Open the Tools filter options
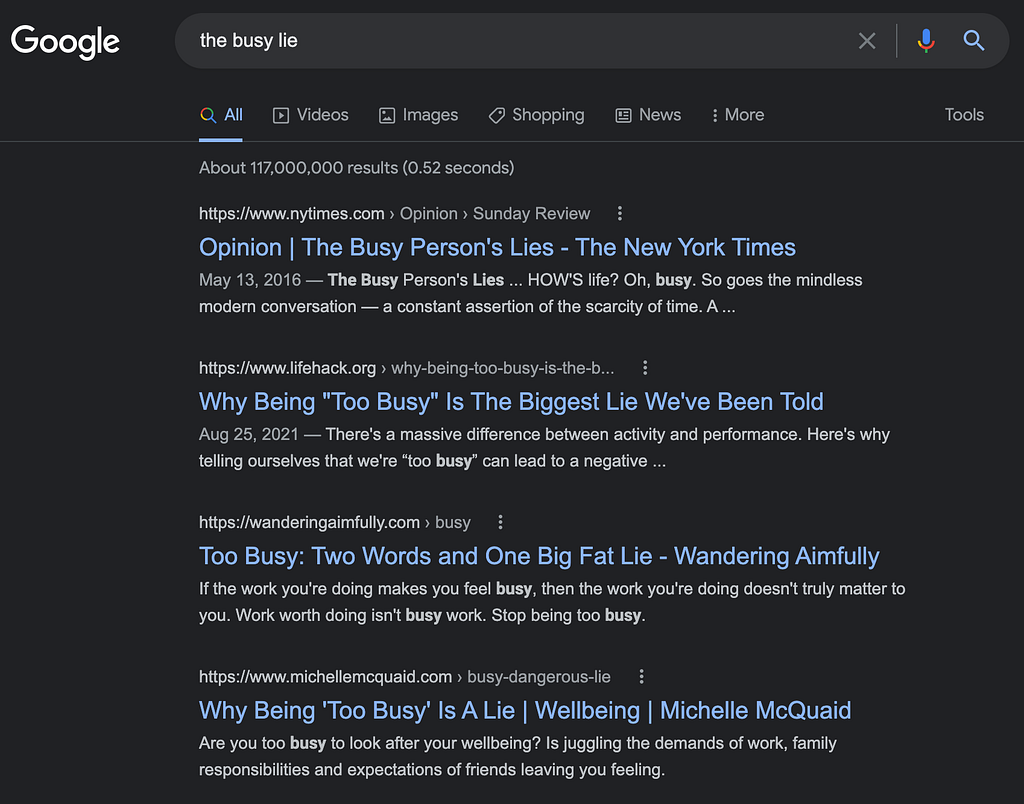 tap(964, 115)
